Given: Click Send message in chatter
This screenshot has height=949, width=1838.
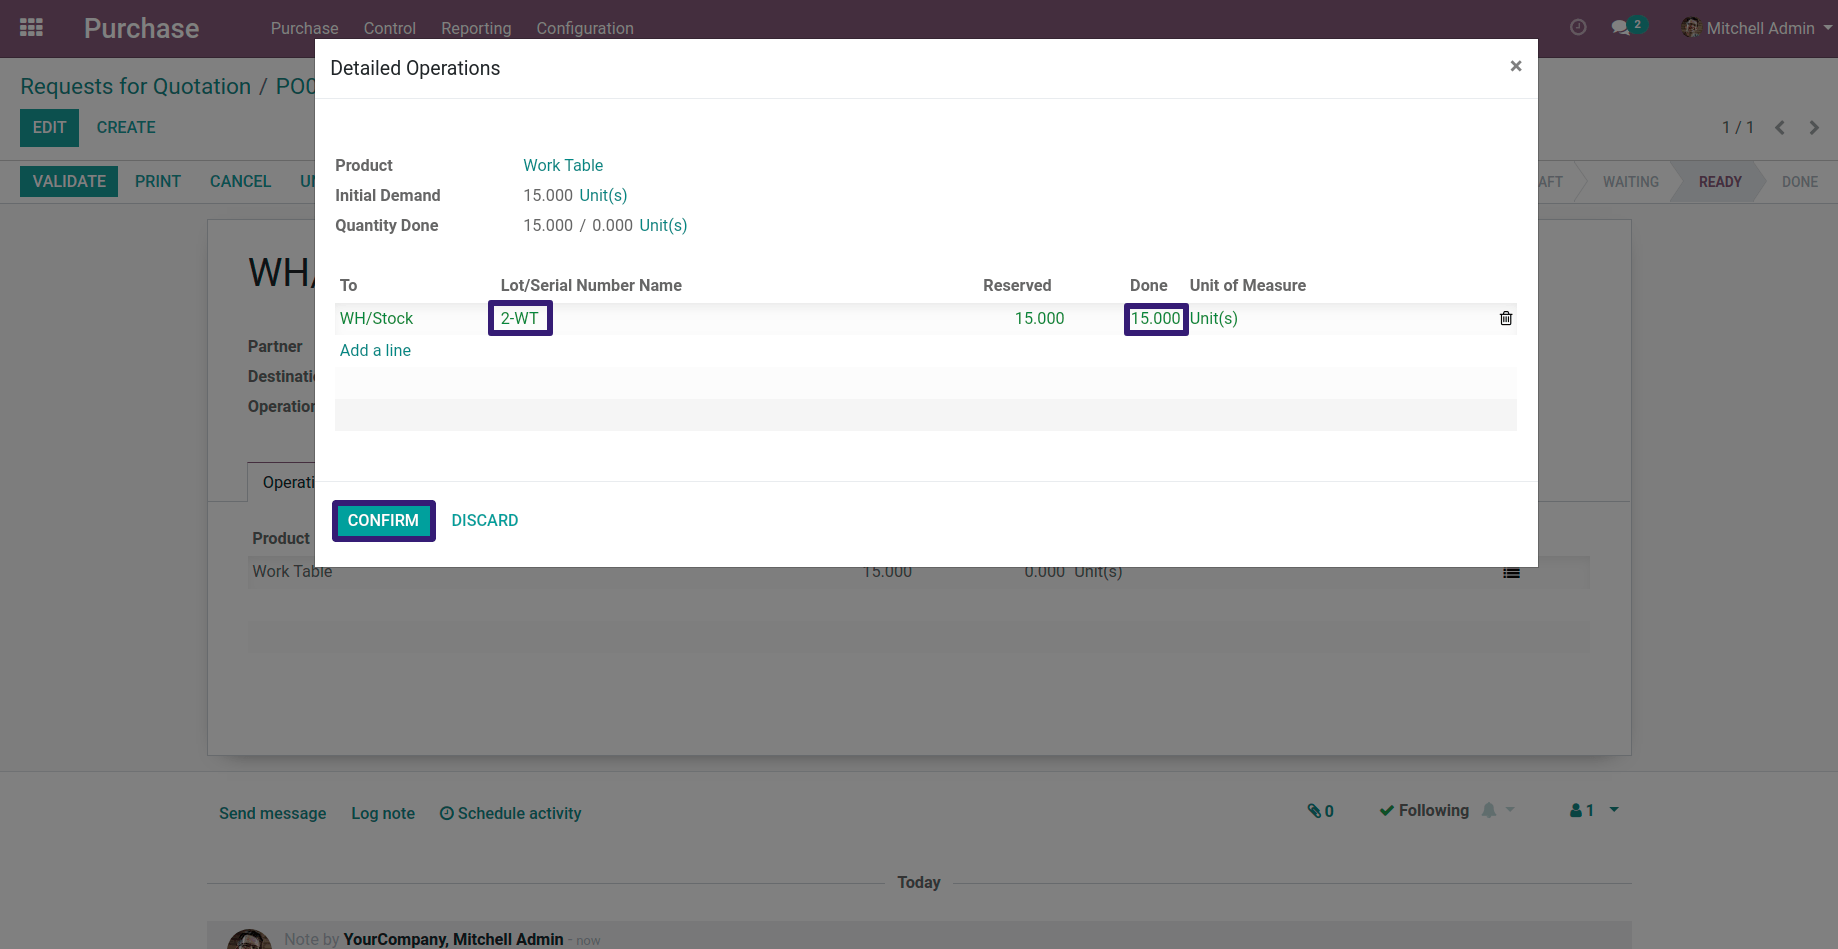Looking at the screenshot, I should coord(272,813).
